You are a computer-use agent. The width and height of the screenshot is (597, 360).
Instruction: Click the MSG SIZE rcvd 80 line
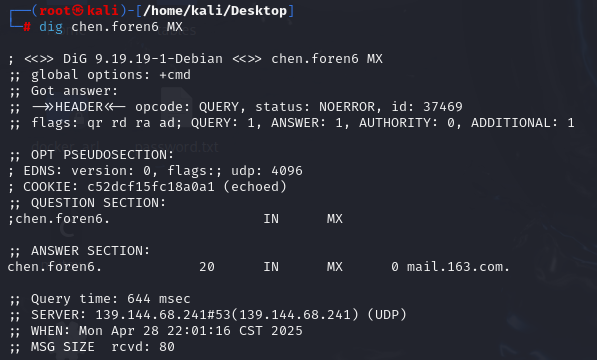coord(103,347)
